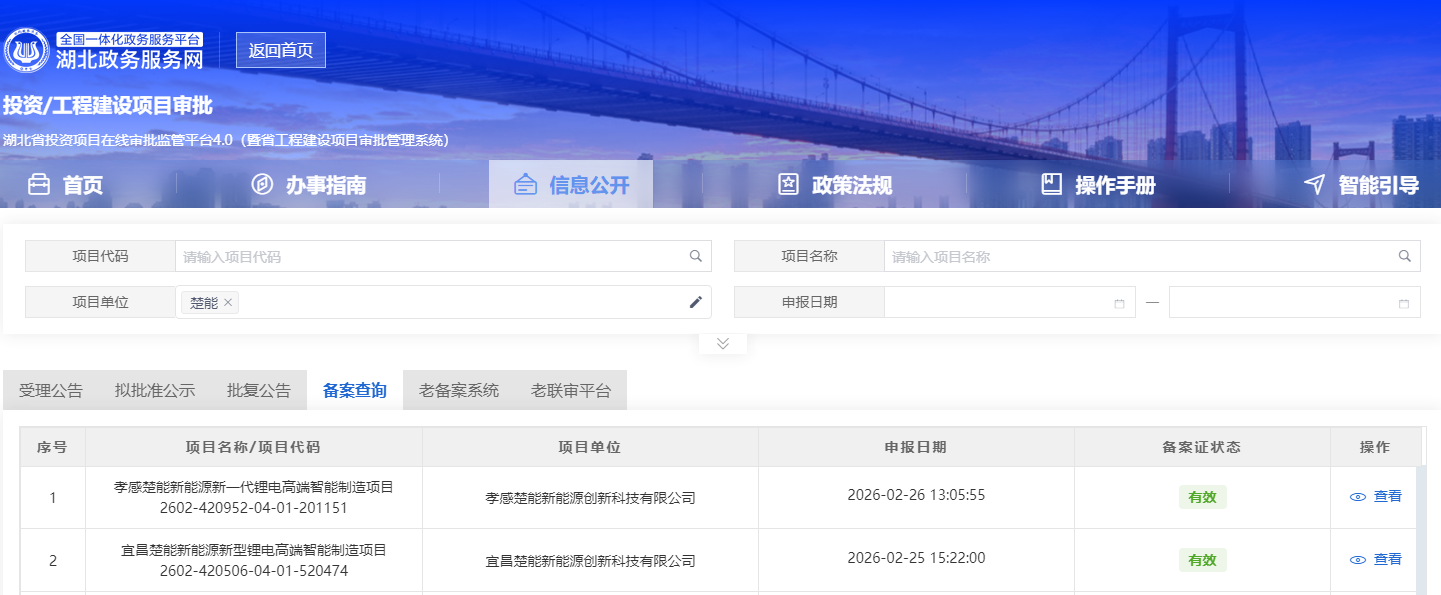This screenshot has height=595, width=1441.
Task: Click the pencil edit icon in 项目单位 field
Action: (696, 302)
